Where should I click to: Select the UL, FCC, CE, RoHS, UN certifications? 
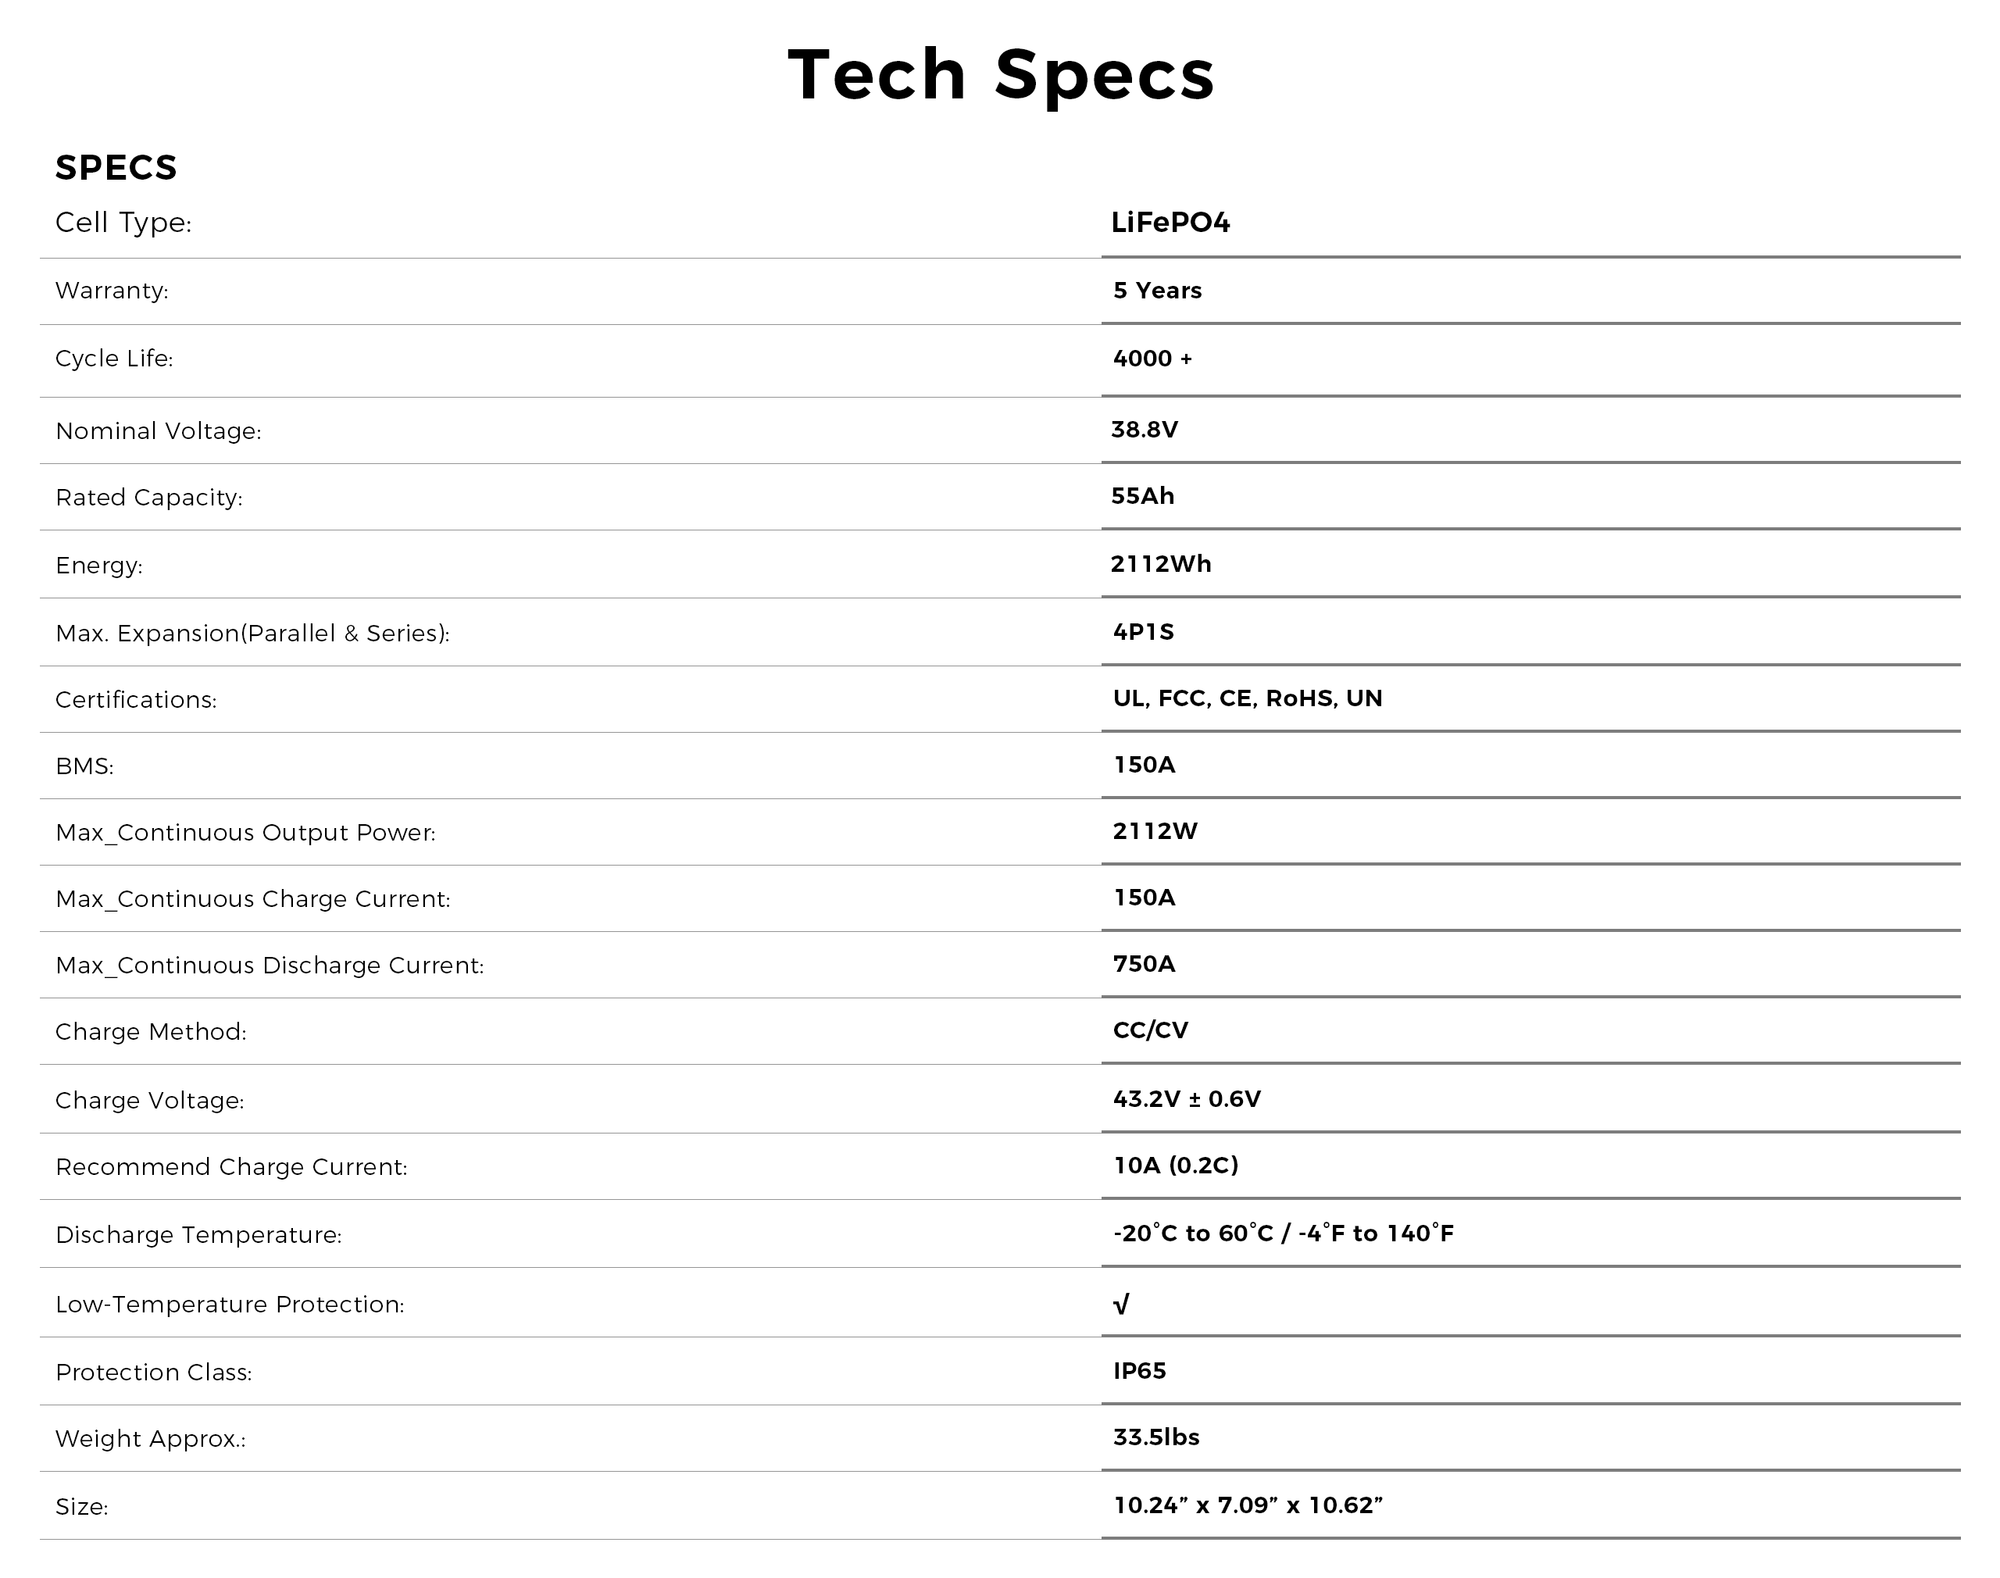tap(1247, 698)
